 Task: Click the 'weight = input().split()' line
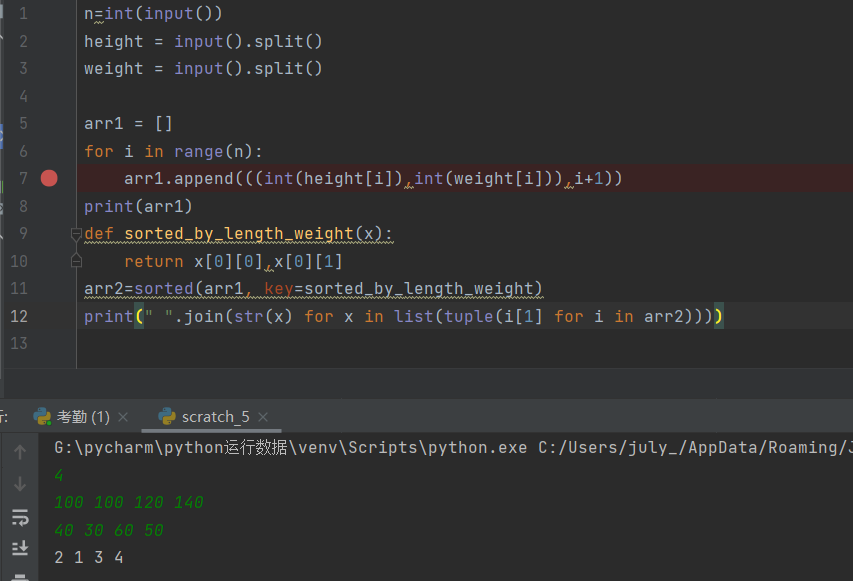pos(203,69)
